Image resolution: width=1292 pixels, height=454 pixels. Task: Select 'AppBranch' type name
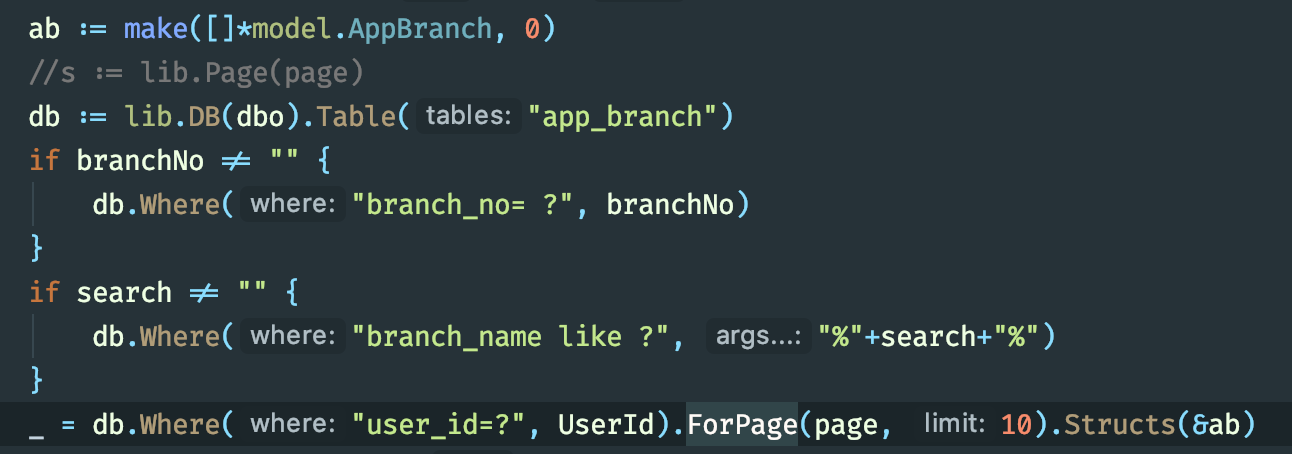[x=420, y=29]
